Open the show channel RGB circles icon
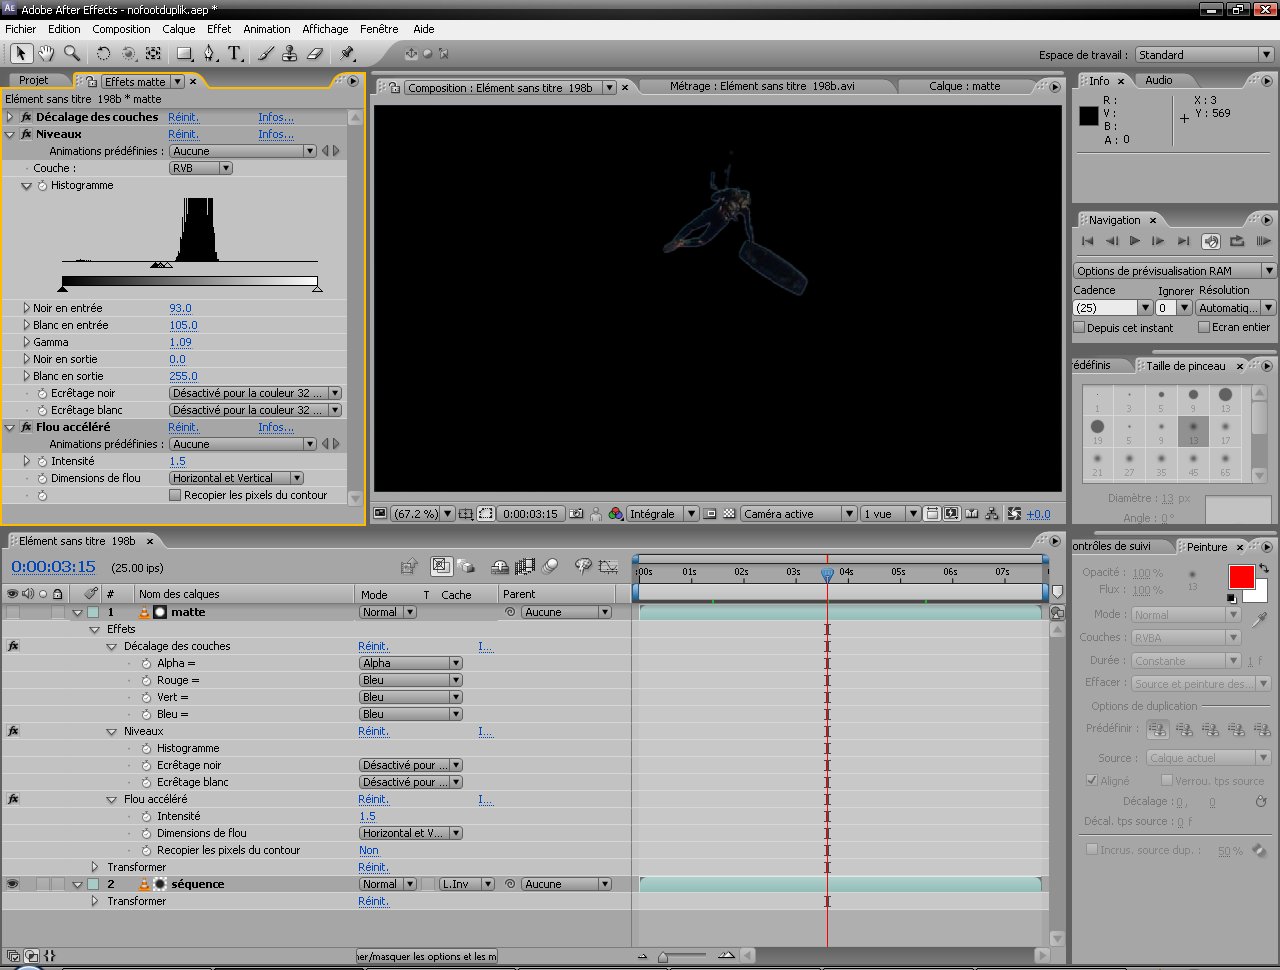 click(615, 514)
